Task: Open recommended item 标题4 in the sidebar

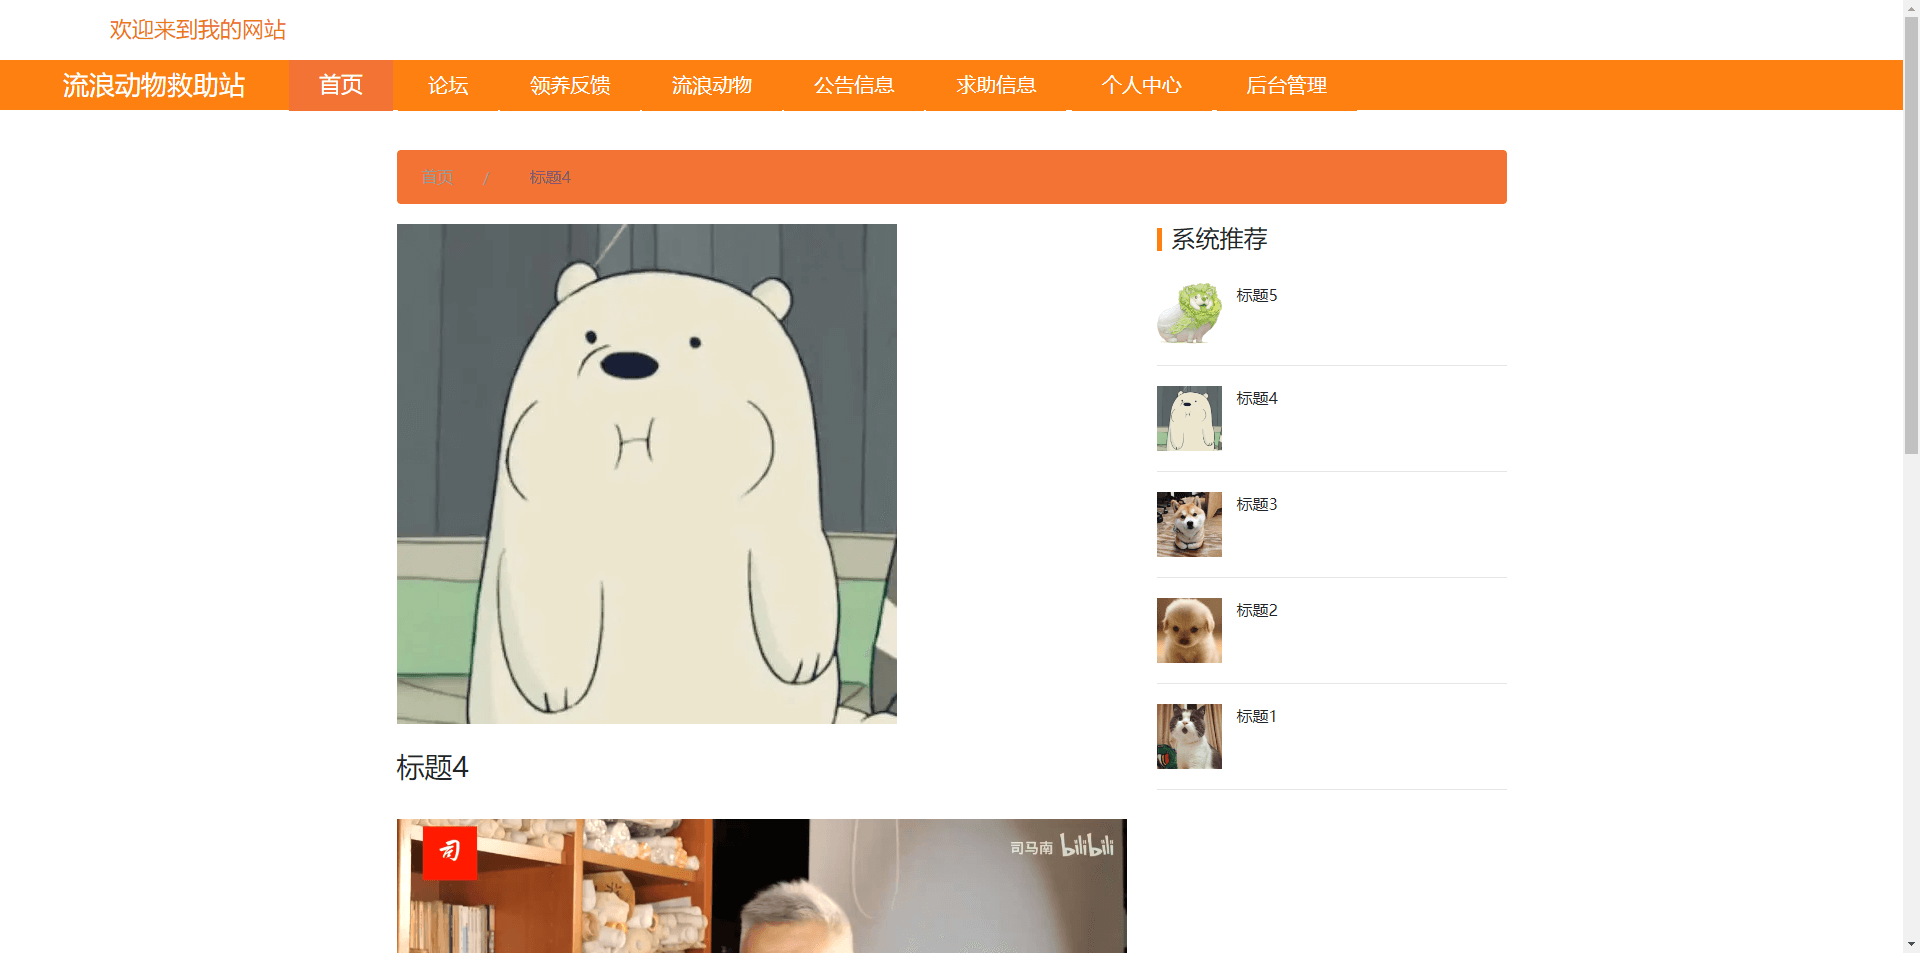Action: [1257, 398]
